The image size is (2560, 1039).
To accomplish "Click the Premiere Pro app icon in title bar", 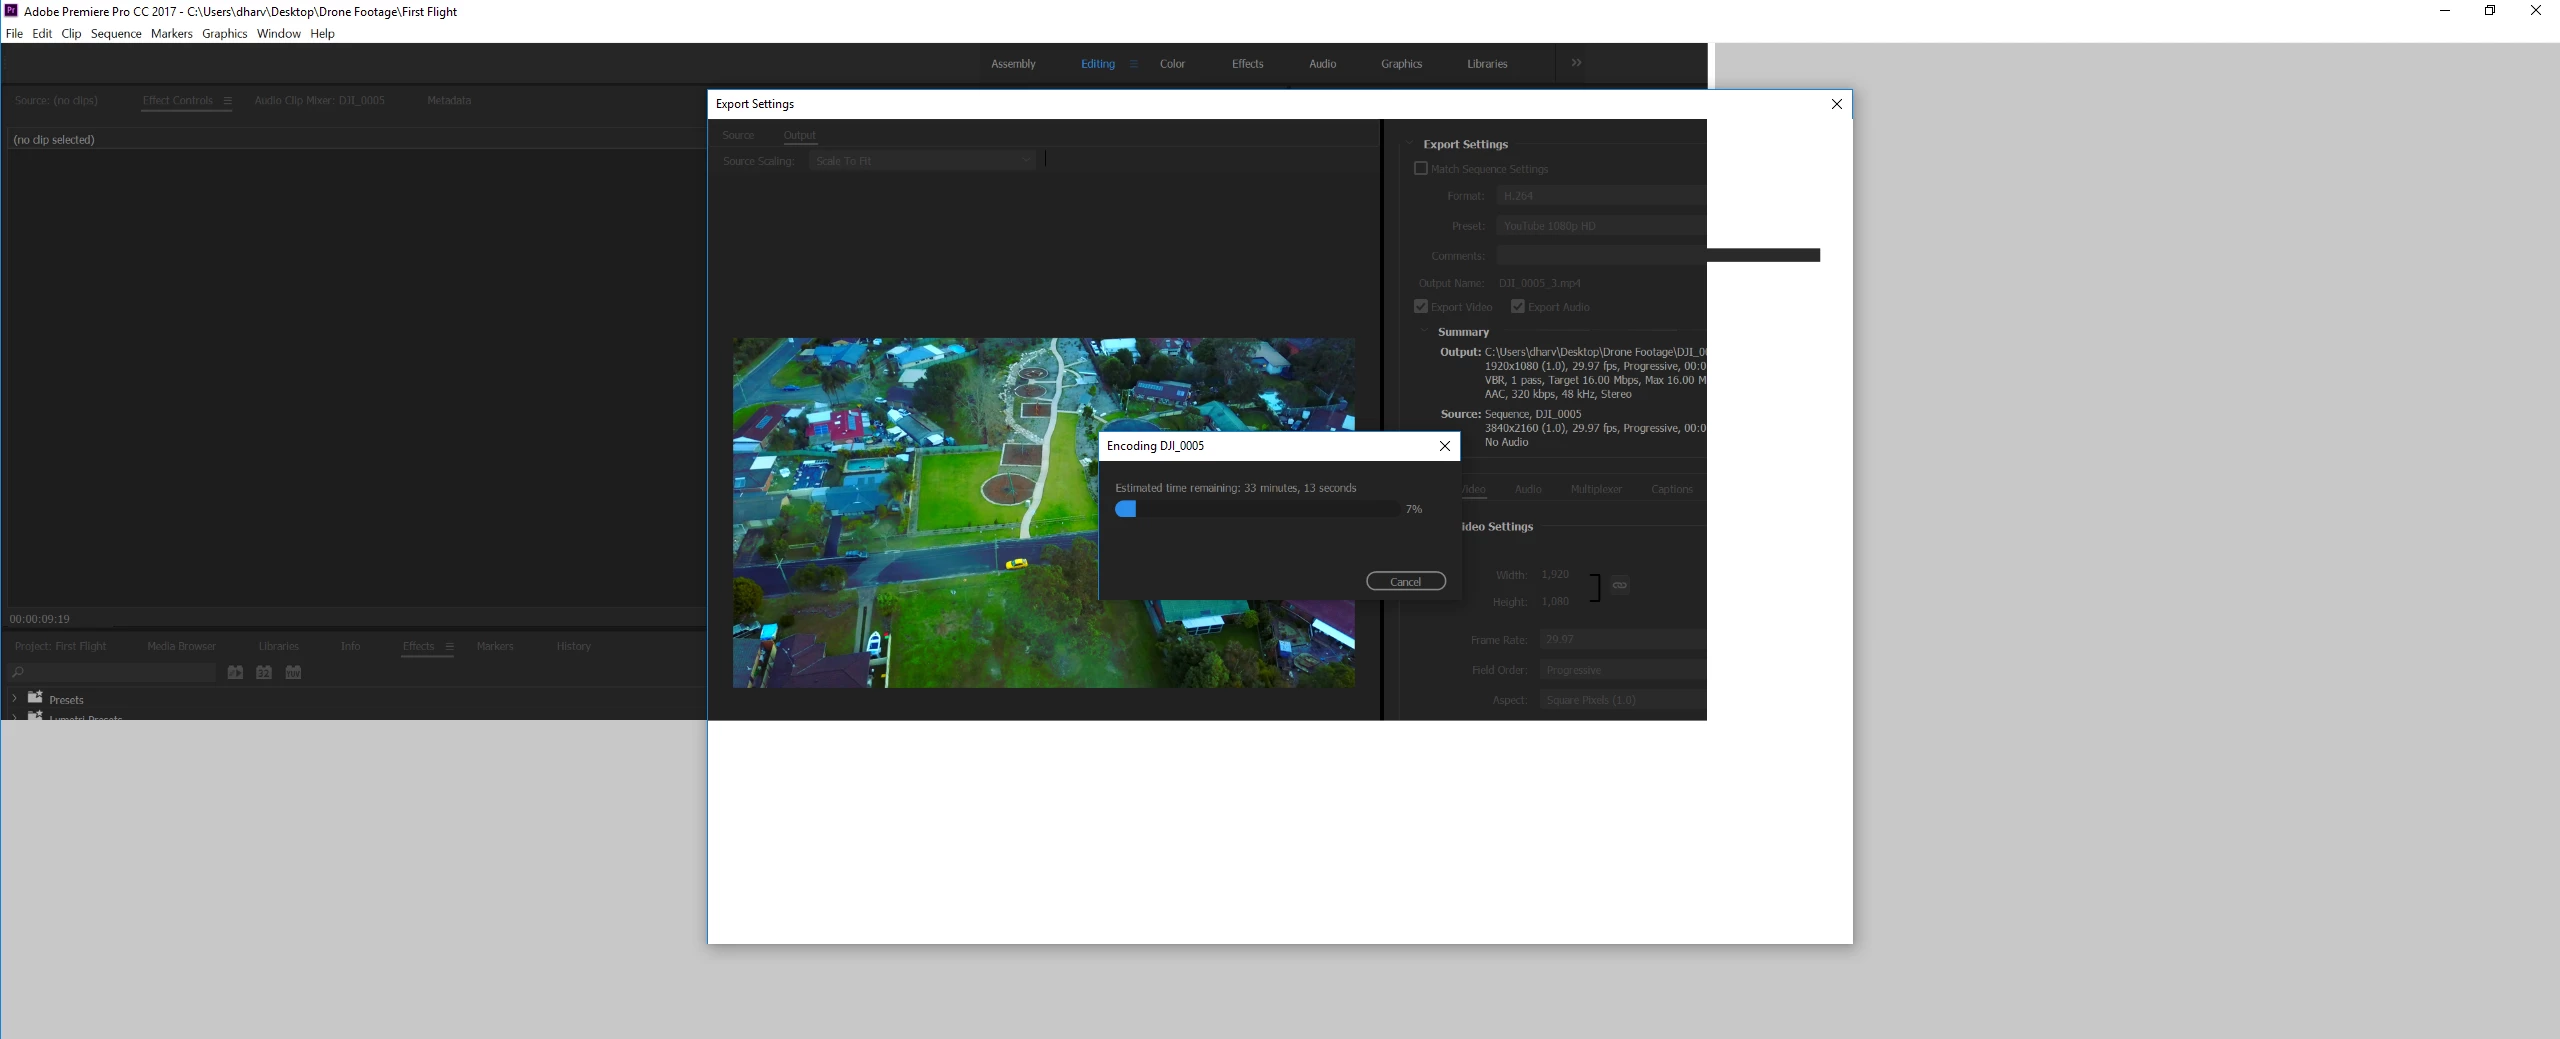I will coord(11,11).
